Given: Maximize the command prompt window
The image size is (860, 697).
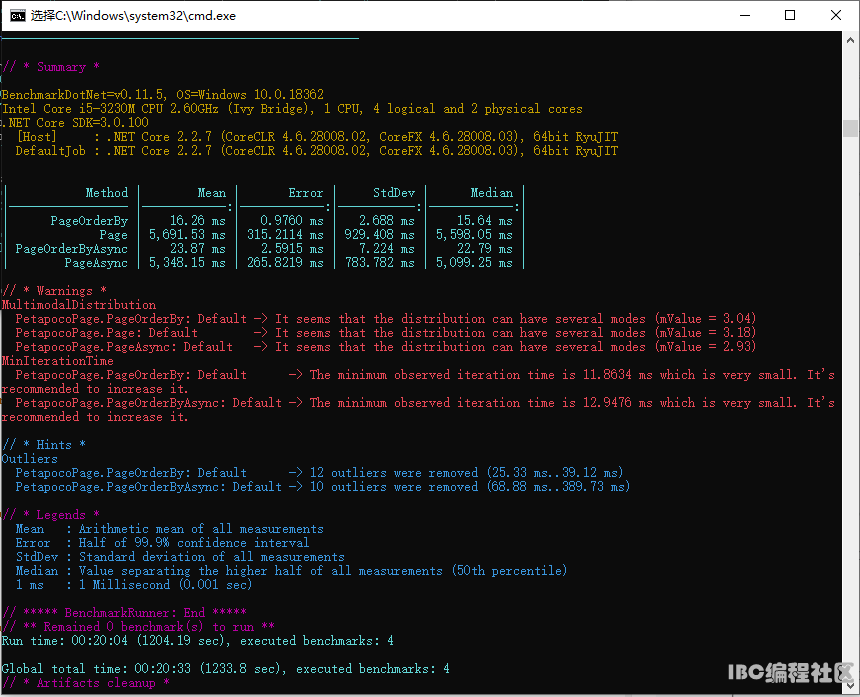Looking at the screenshot, I should [x=790, y=15].
